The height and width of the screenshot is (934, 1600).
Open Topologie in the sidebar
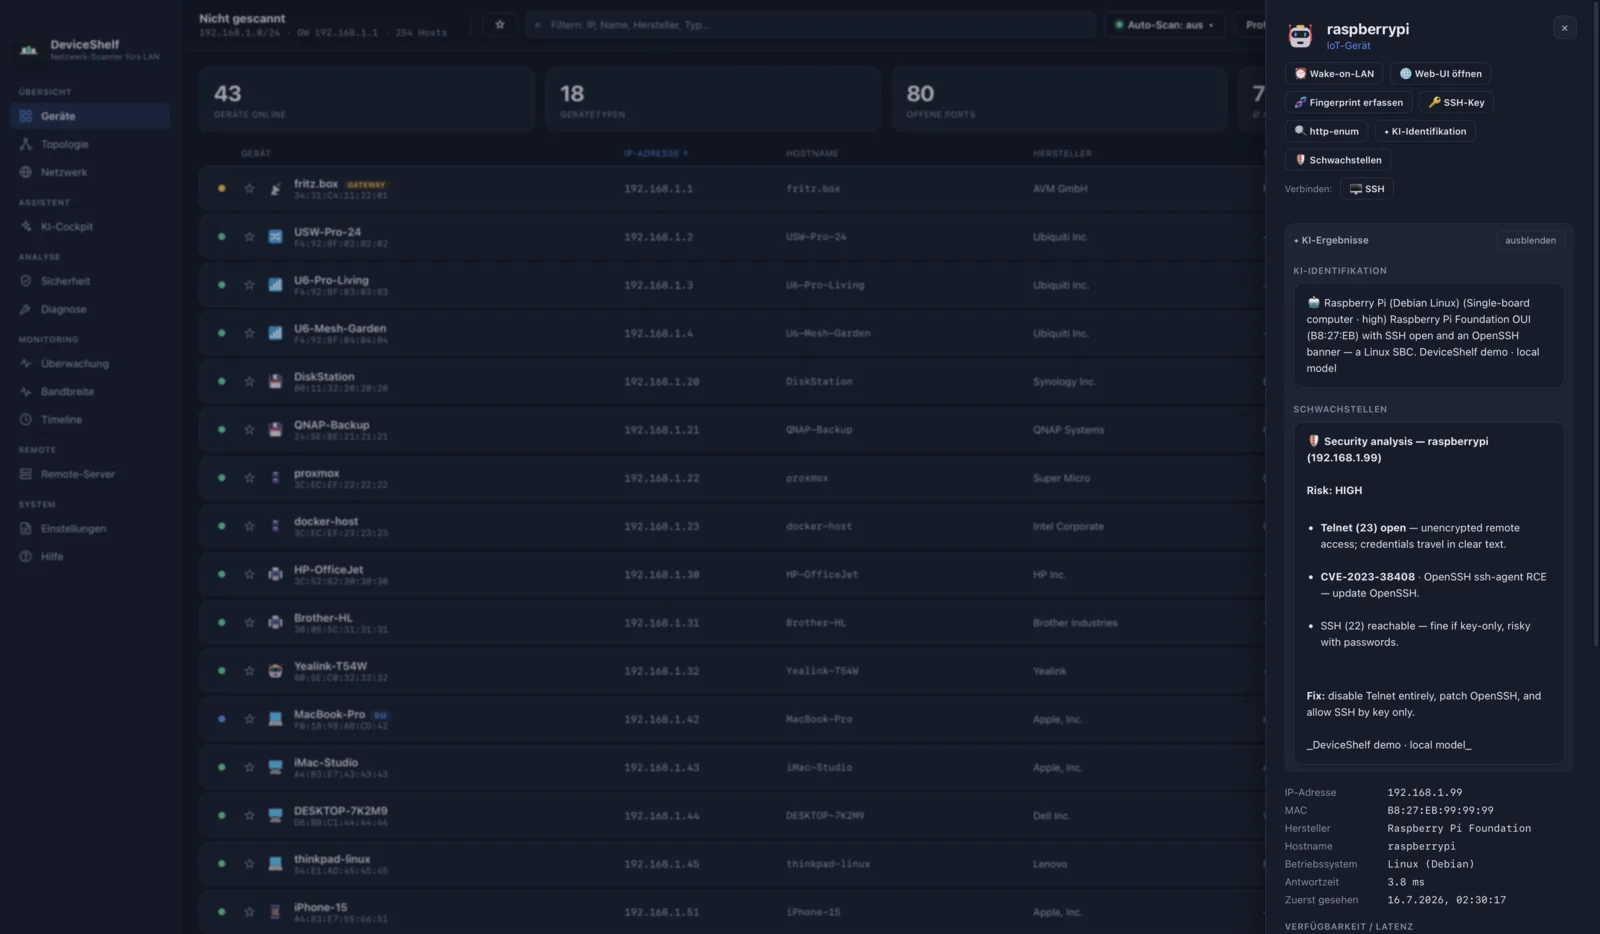pyautogui.click(x=90, y=144)
